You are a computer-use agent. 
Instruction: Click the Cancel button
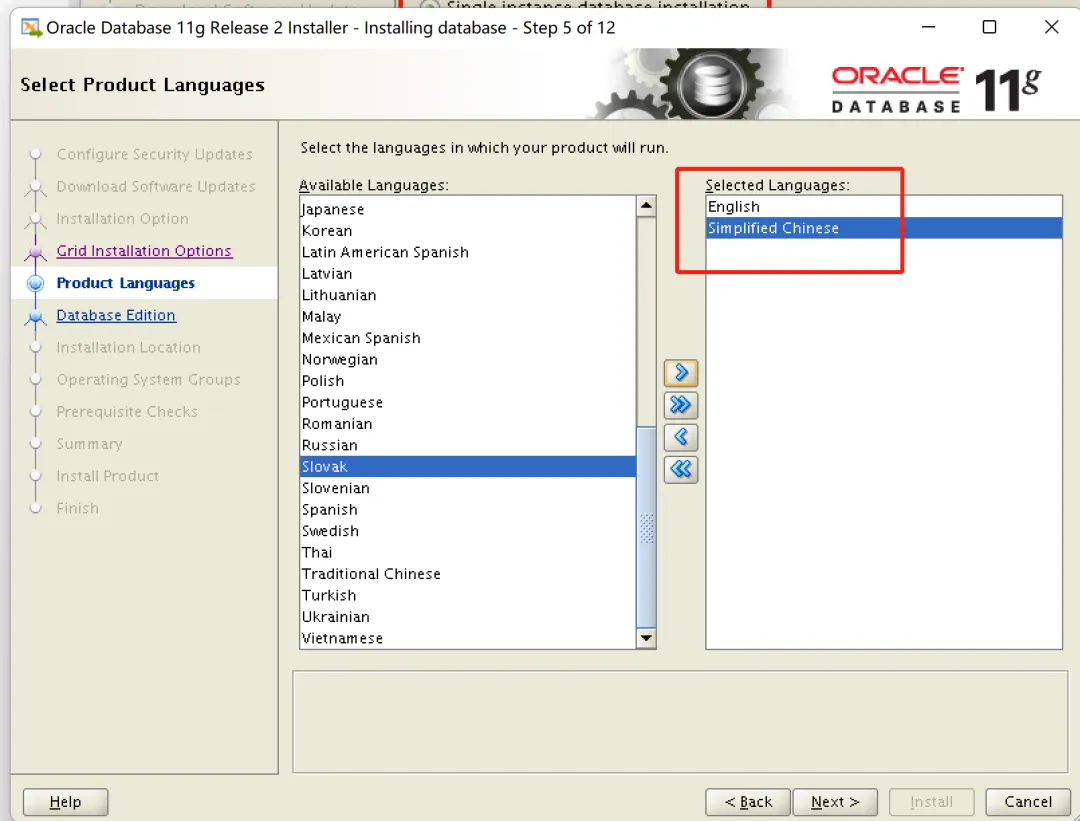(x=1028, y=802)
